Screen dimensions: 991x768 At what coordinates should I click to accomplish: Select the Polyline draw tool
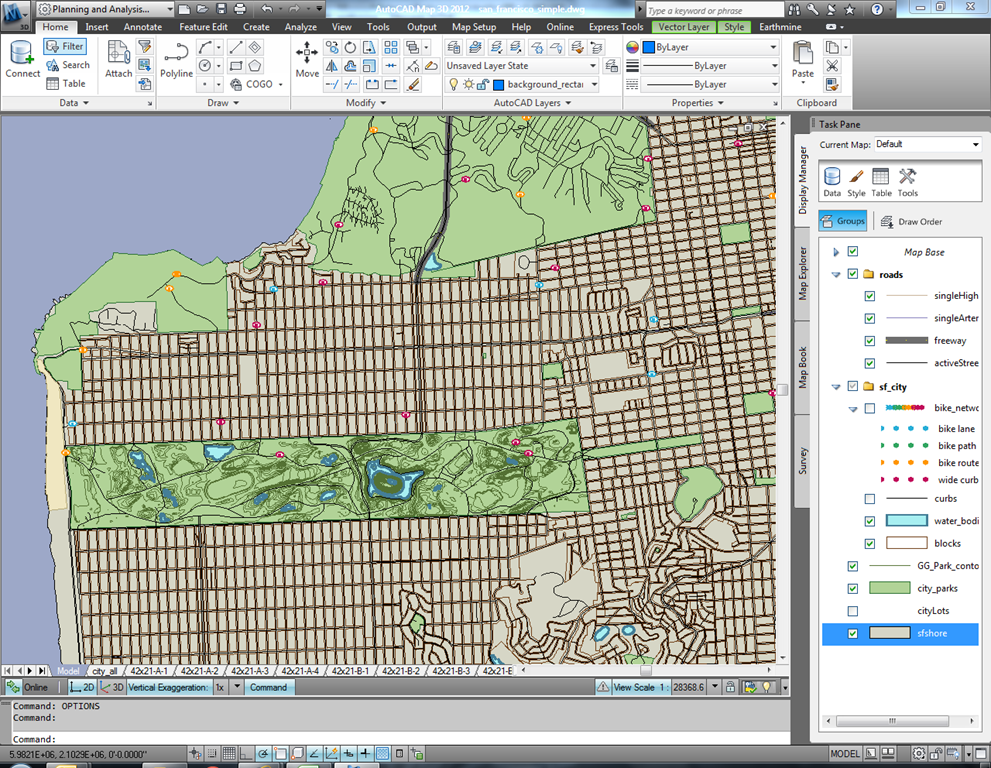176,58
